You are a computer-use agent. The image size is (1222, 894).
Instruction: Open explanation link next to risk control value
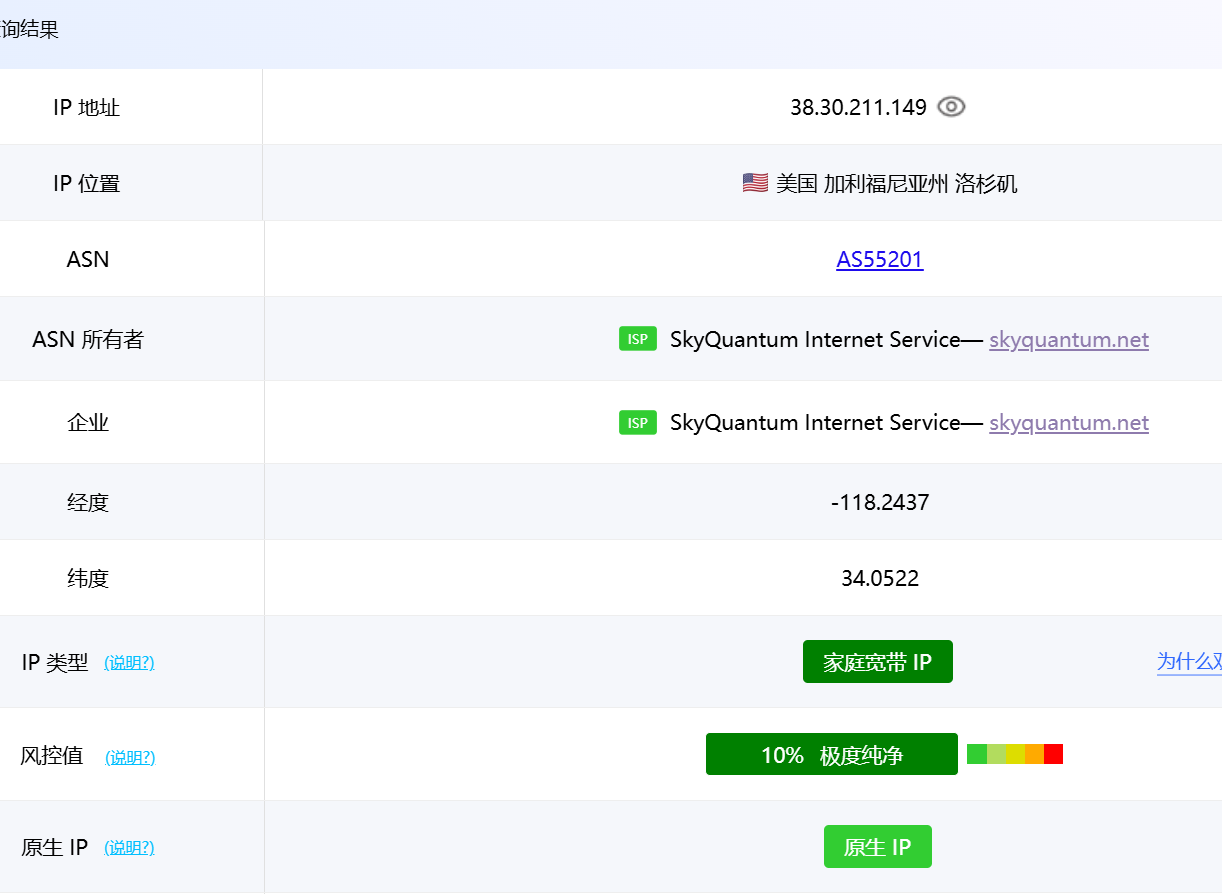coord(130,757)
